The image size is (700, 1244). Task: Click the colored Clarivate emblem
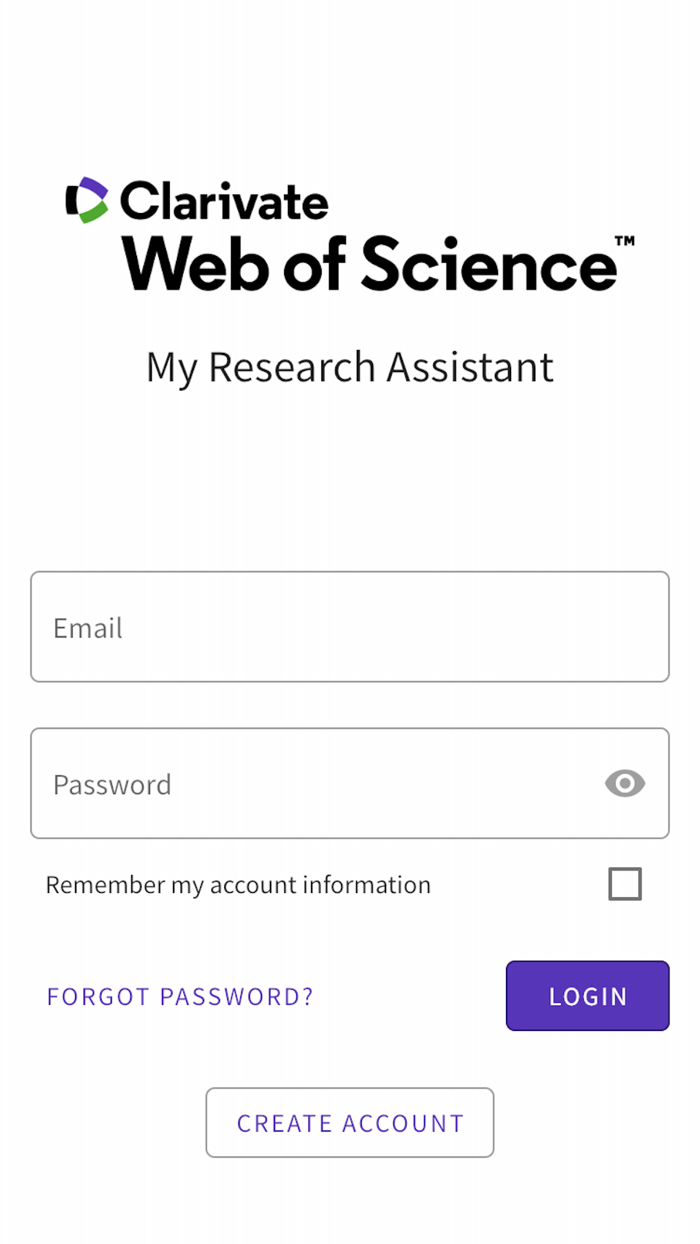point(86,200)
